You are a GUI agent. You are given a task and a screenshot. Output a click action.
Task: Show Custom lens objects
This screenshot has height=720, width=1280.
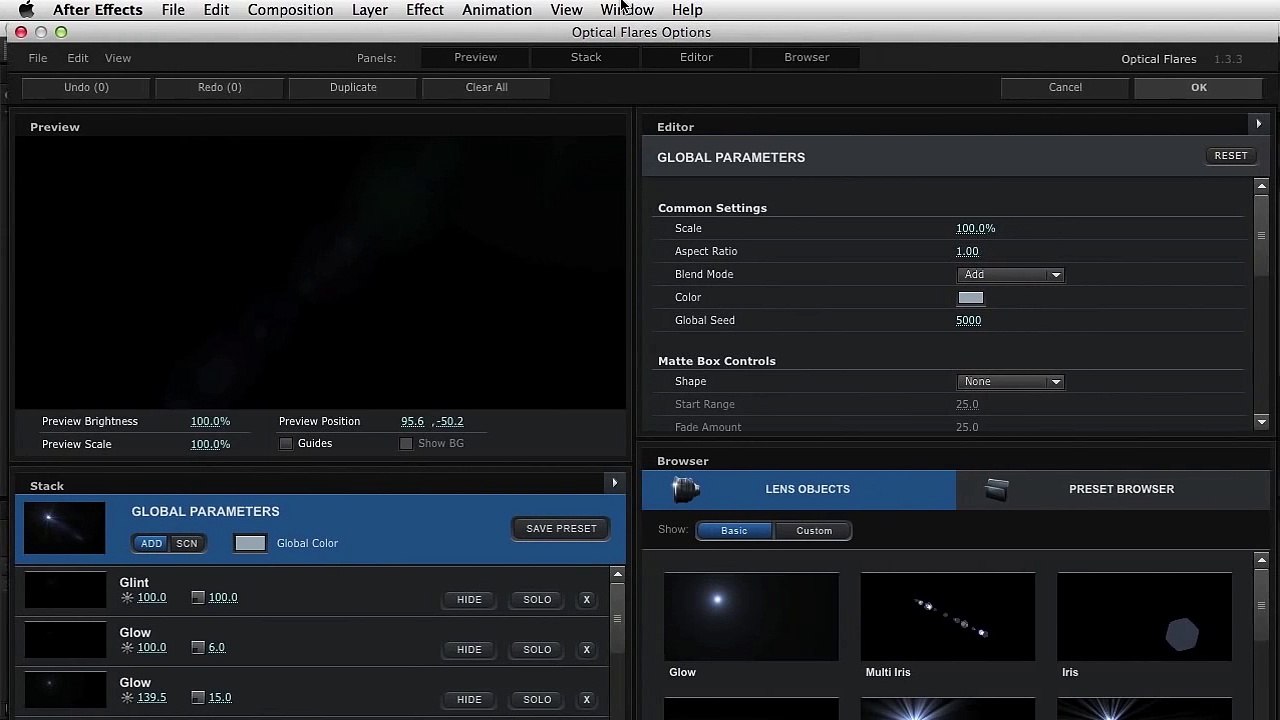click(814, 531)
